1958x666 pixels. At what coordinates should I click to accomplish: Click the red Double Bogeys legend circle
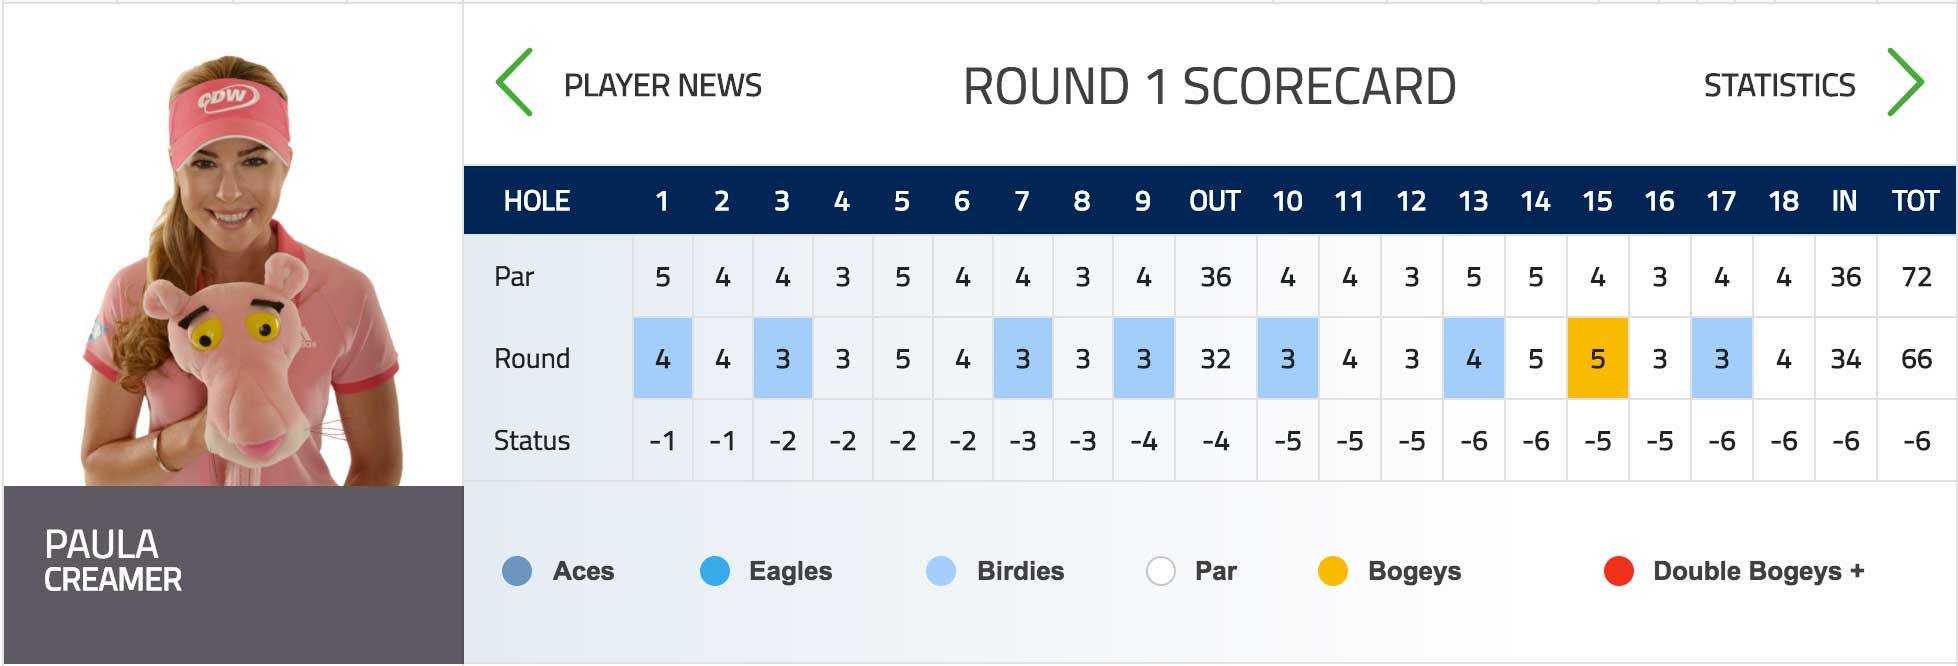[1618, 571]
